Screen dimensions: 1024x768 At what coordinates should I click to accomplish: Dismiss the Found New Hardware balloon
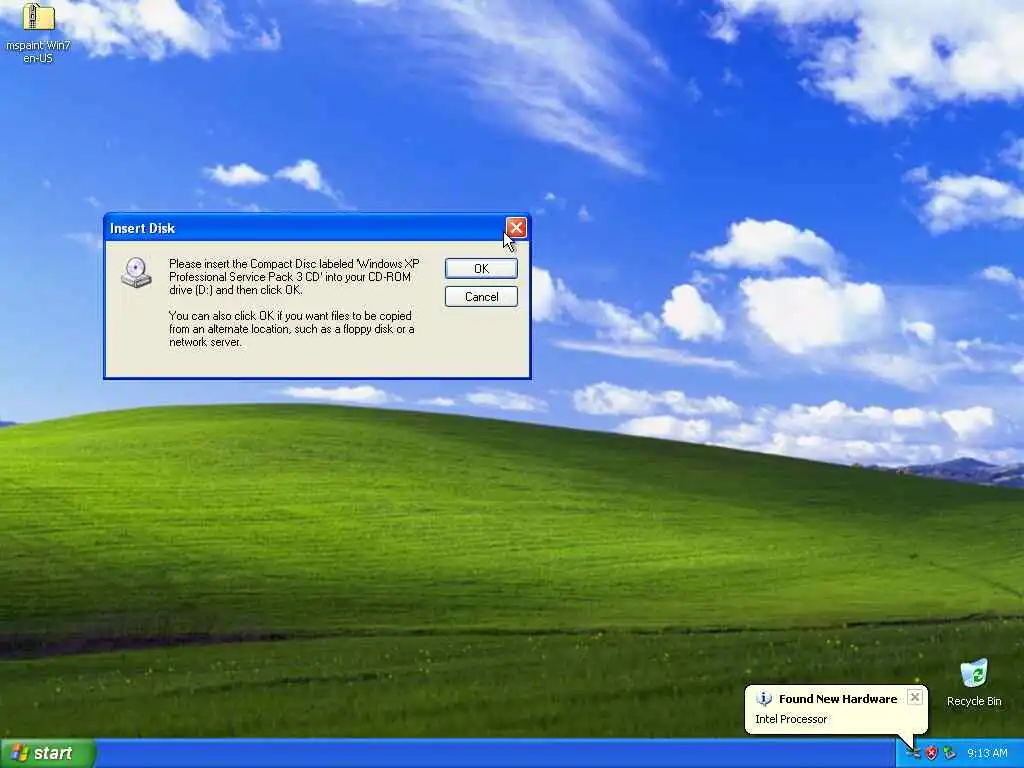coord(915,697)
